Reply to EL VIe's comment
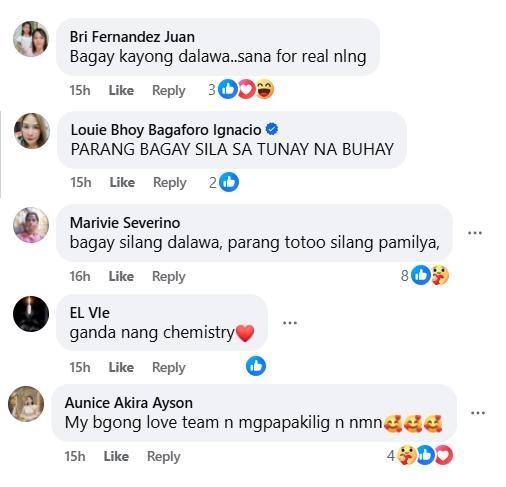The image size is (506, 487). coord(169,367)
